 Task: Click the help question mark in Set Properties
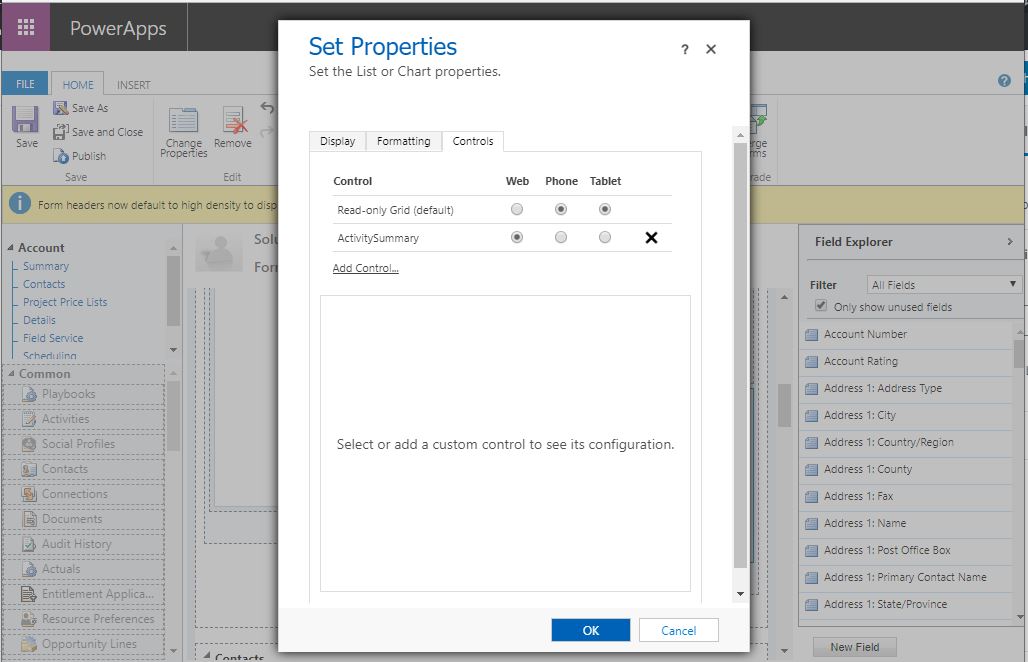point(684,48)
